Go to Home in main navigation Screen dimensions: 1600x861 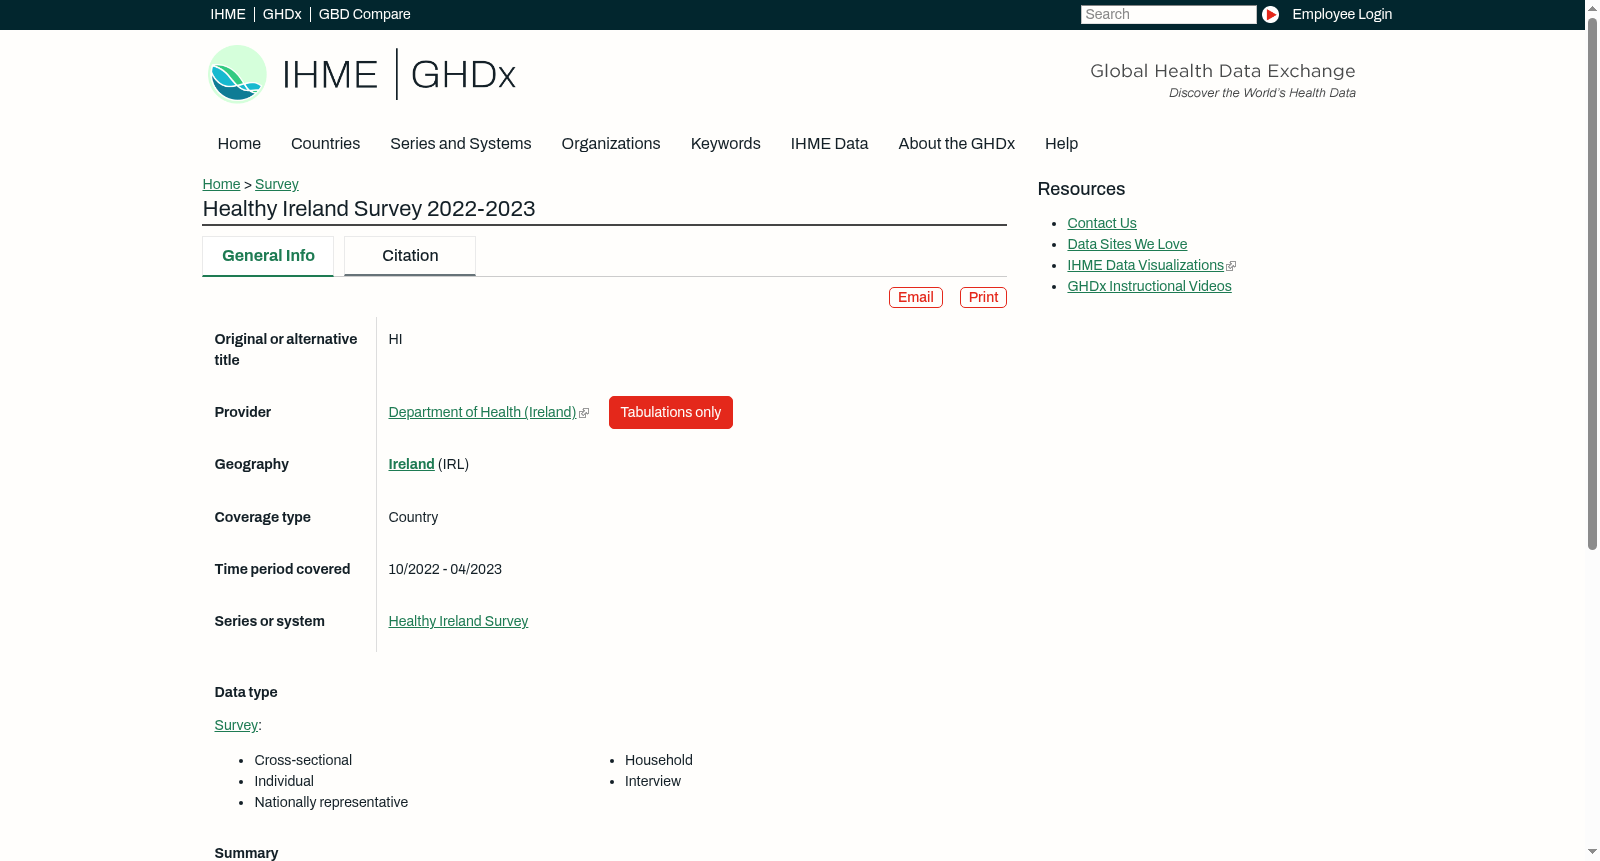[x=239, y=144]
